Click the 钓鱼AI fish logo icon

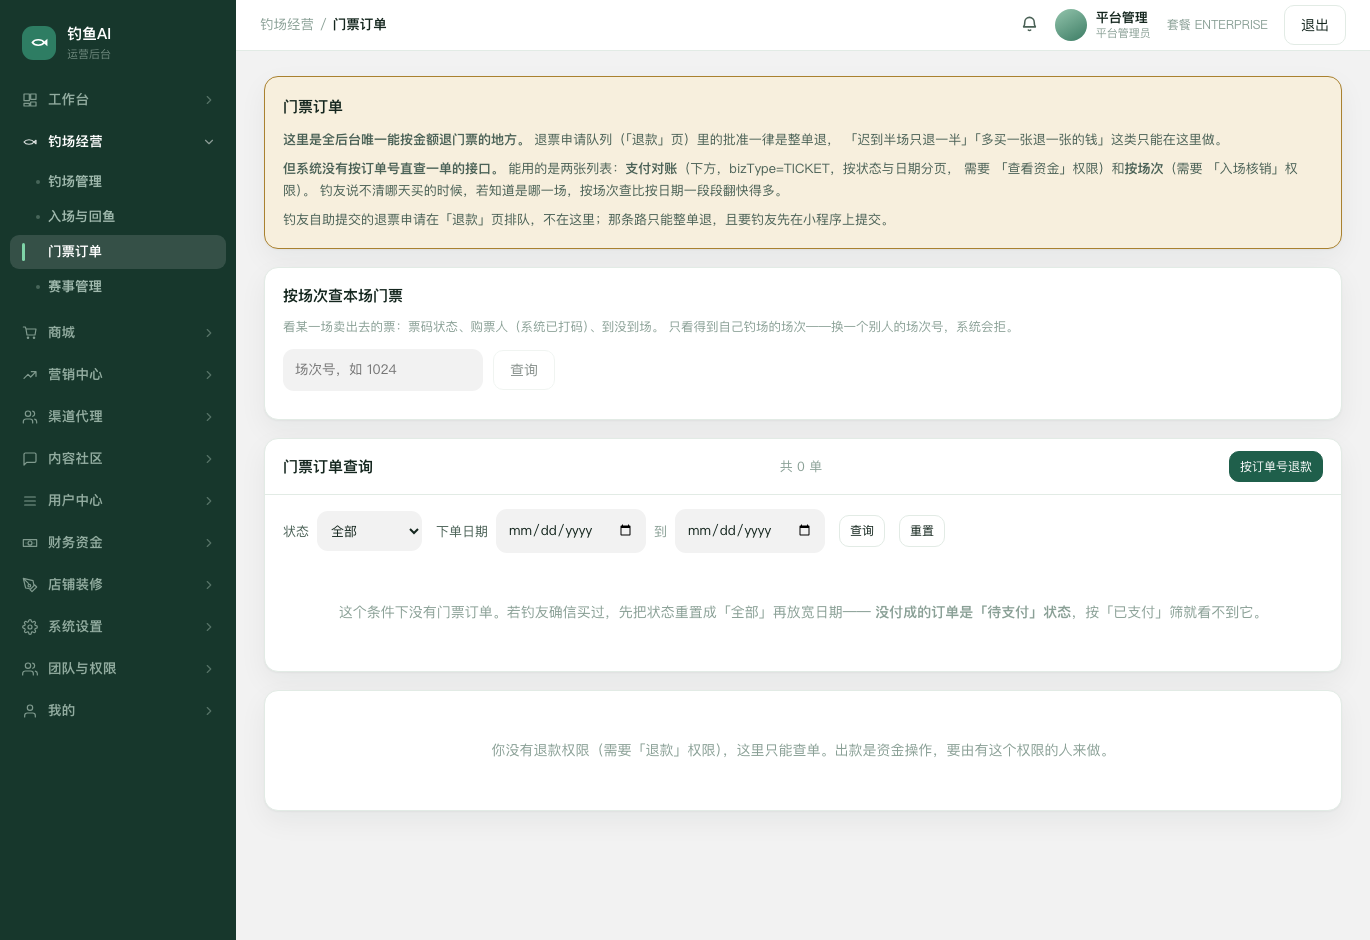click(39, 43)
